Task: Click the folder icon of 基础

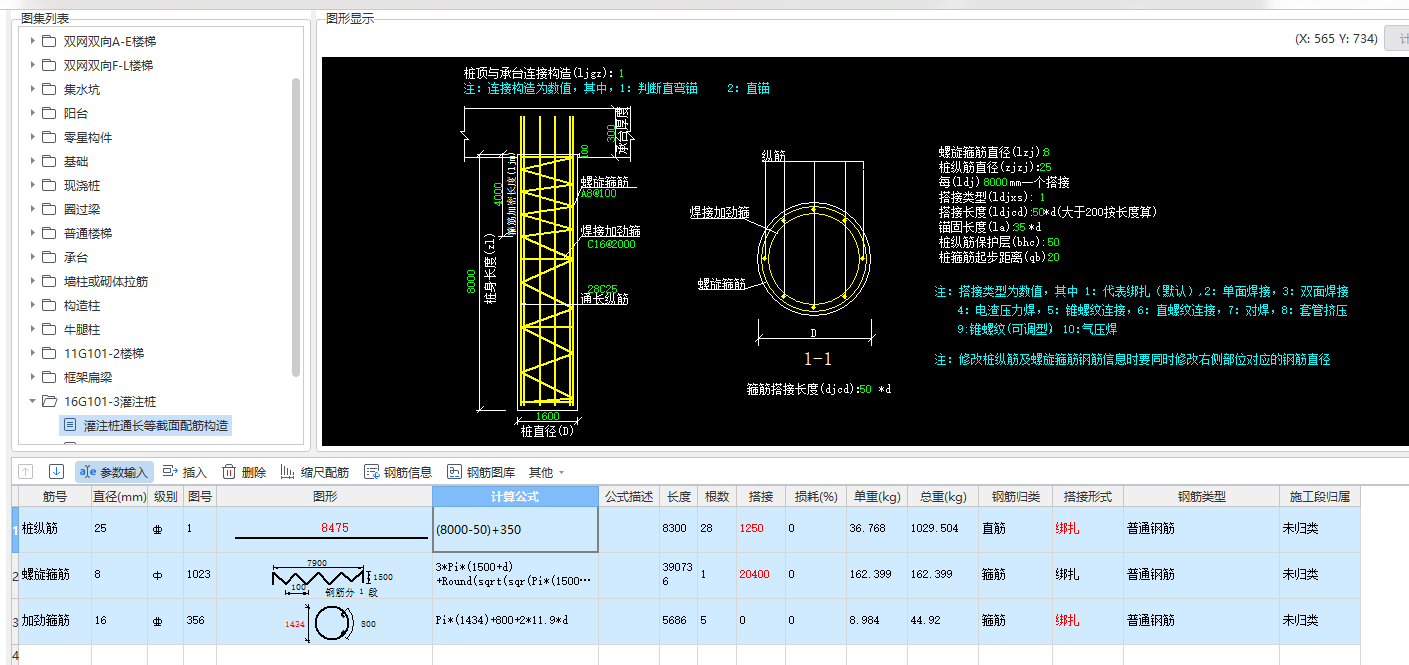Action: click(49, 161)
